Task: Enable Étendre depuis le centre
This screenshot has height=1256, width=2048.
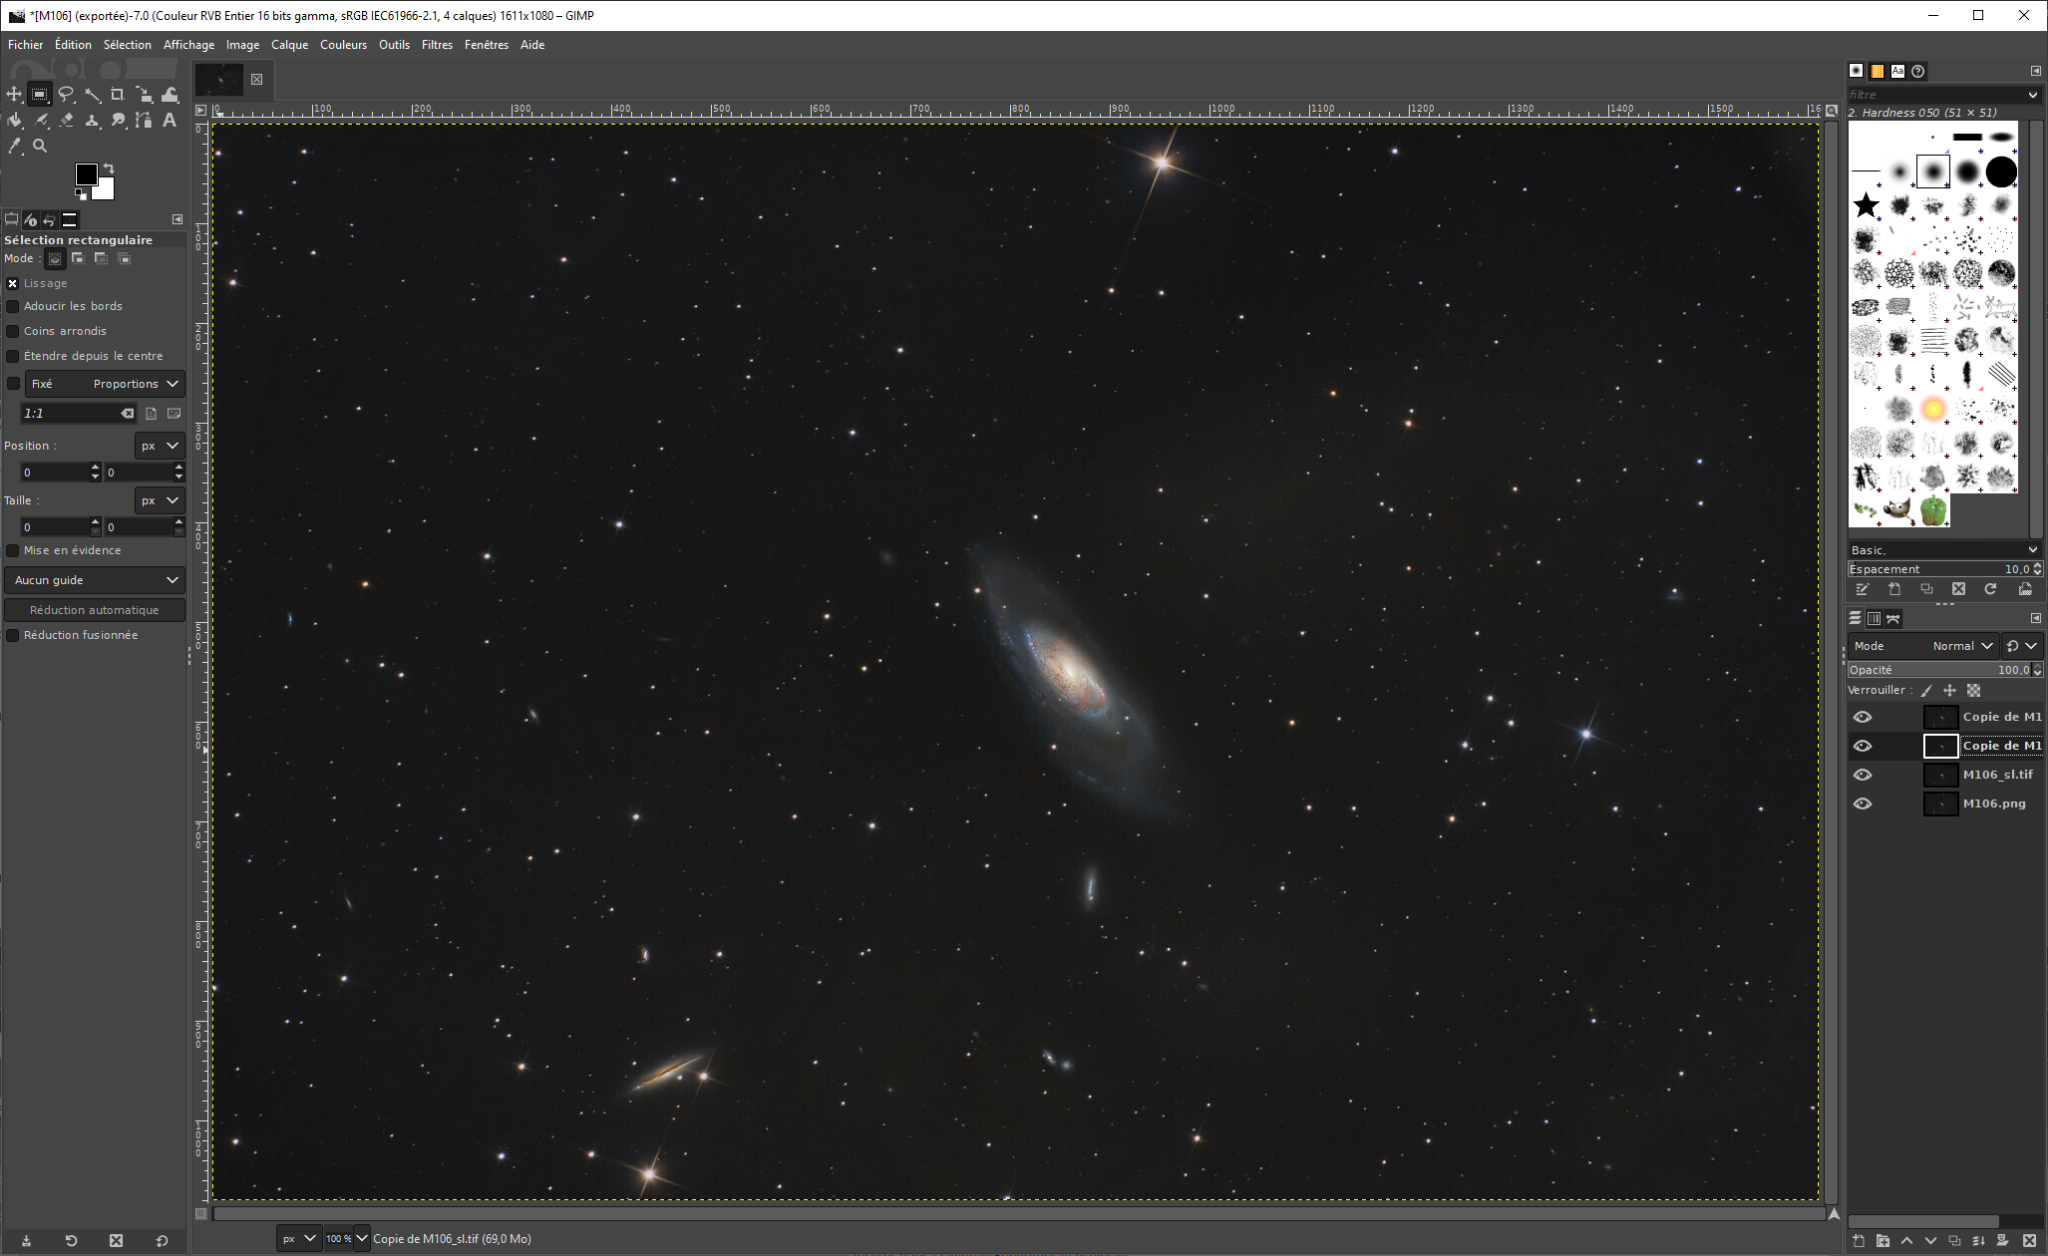Action: click(13, 356)
